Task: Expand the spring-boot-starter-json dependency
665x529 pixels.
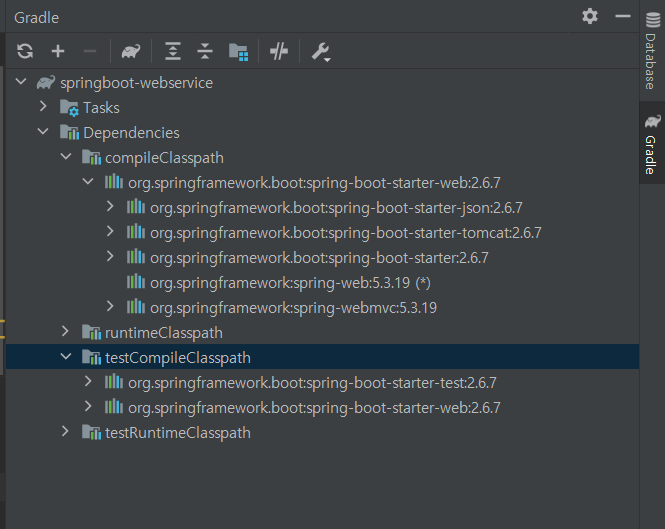Action: [110, 206]
